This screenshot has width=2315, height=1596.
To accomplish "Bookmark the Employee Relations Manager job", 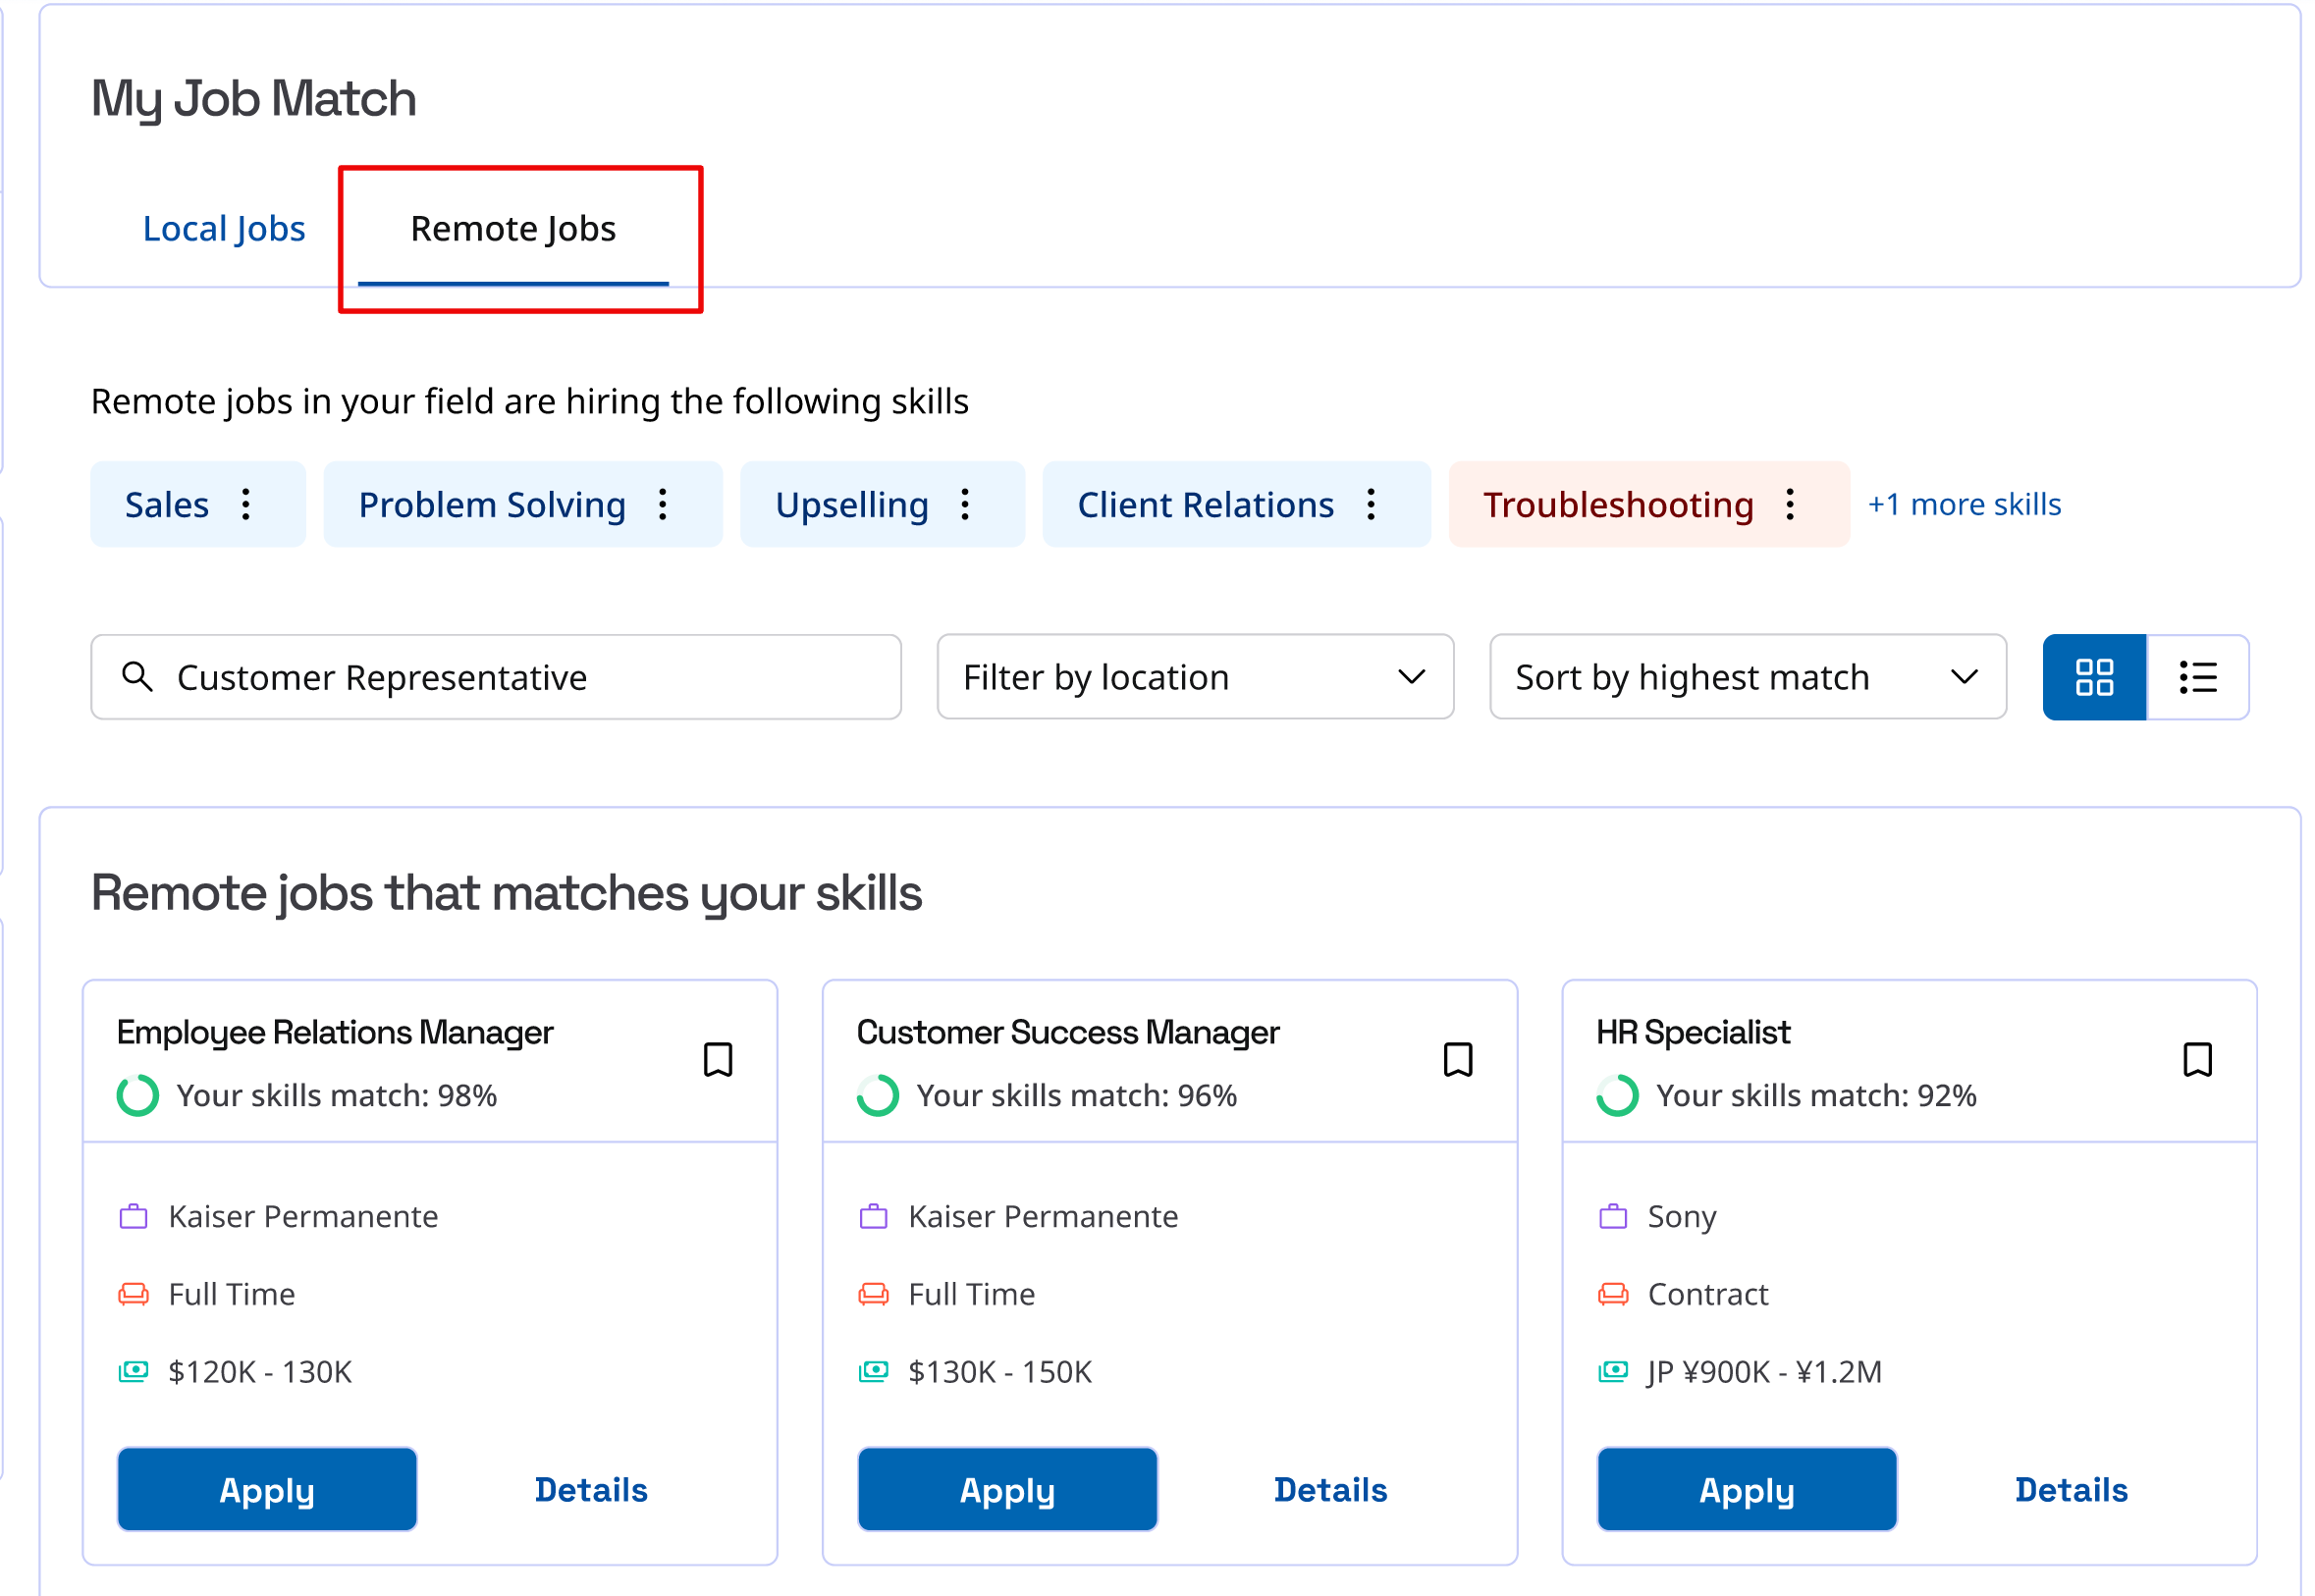I will click(x=718, y=1059).
